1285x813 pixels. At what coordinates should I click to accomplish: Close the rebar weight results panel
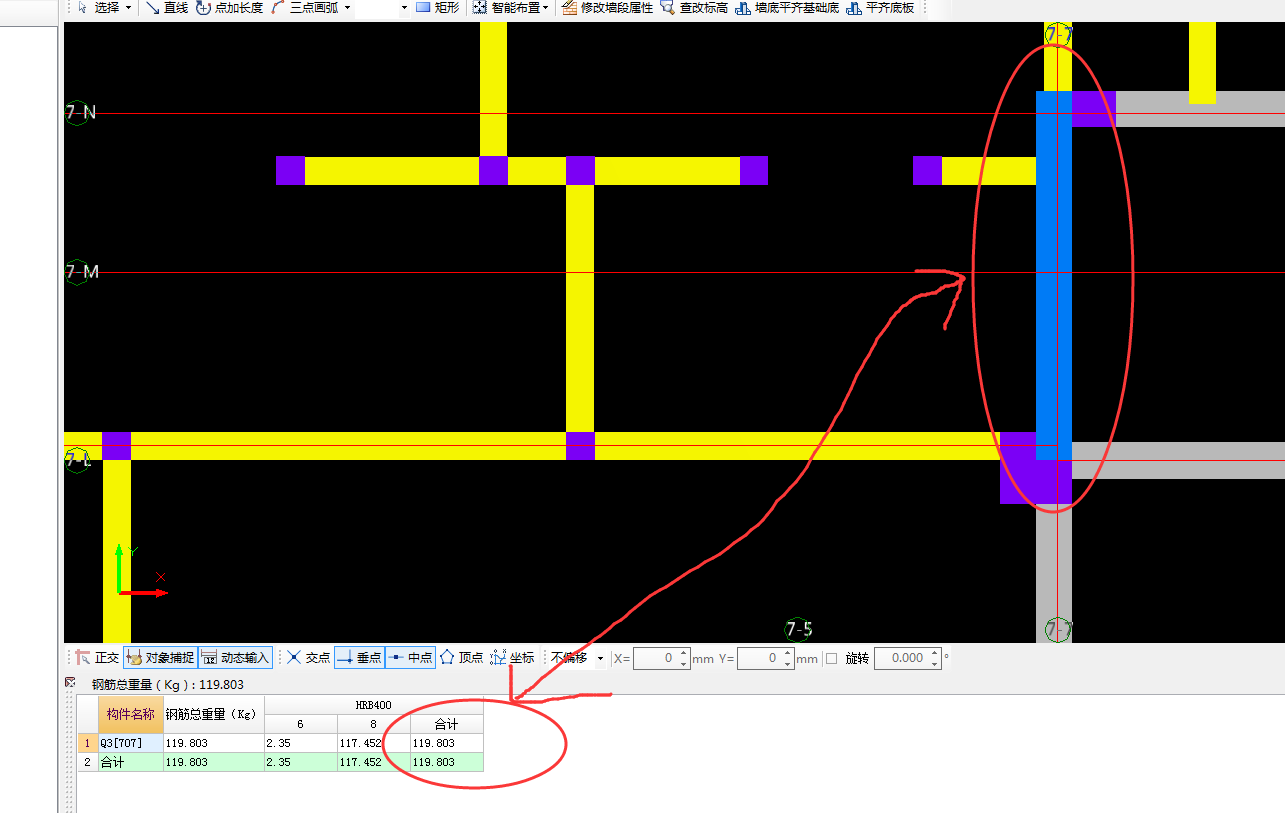click(70, 683)
